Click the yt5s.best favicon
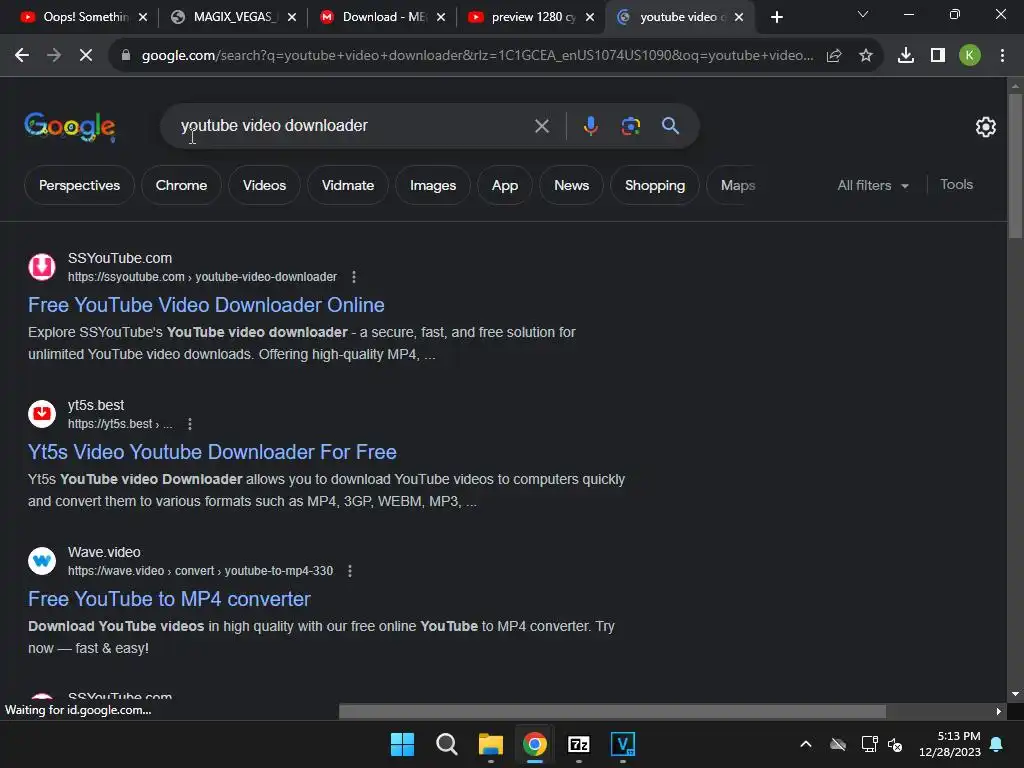Image resolution: width=1024 pixels, height=768 pixels. click(42, 414)
